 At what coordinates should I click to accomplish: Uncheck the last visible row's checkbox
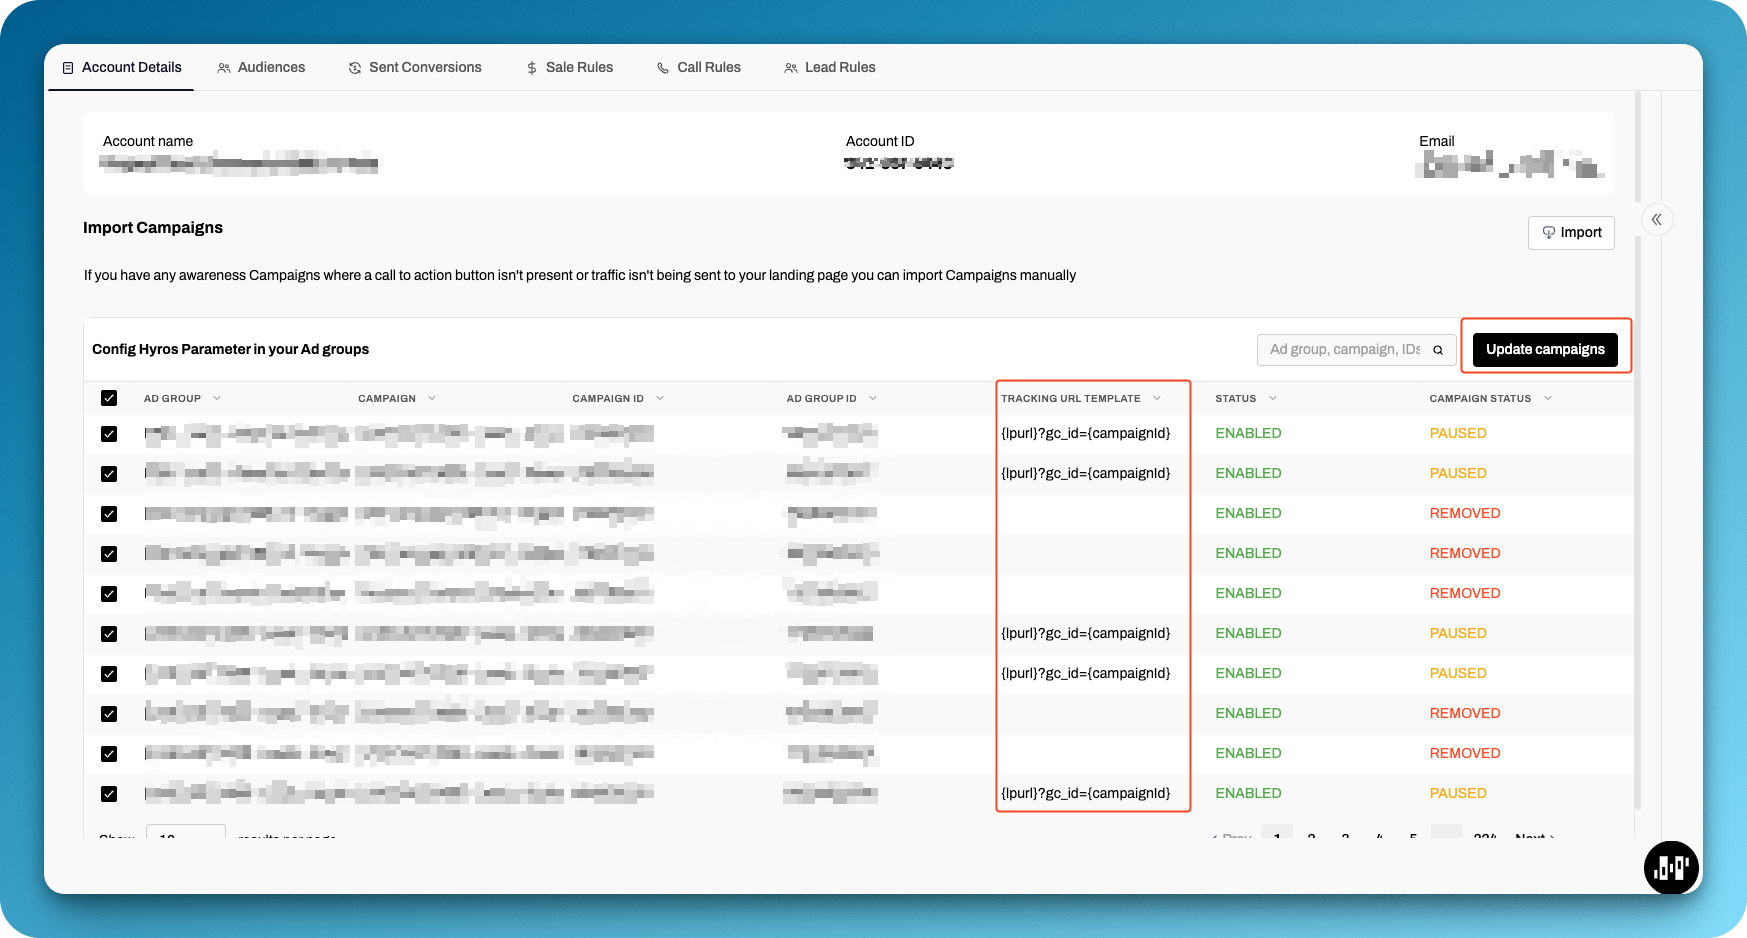[109, 794]
